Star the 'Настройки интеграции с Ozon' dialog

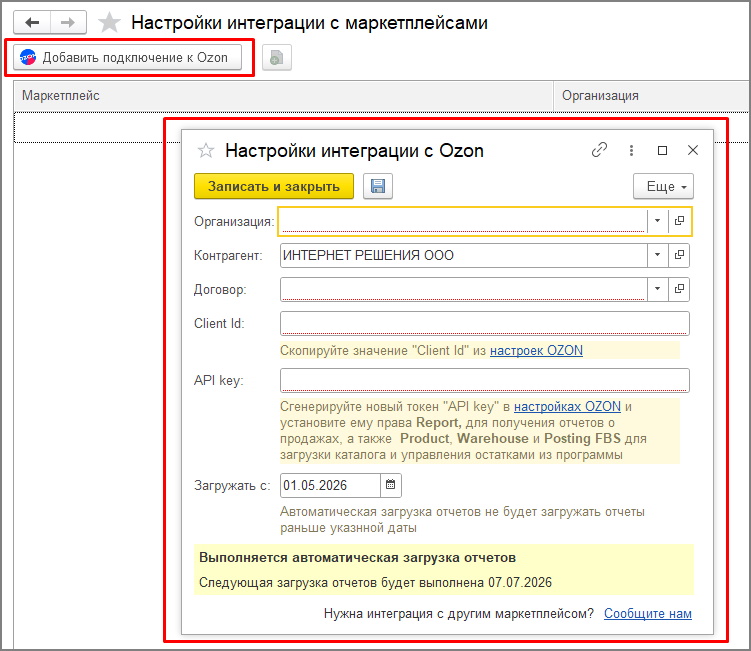pyautogui.click(x=206, y=150)
